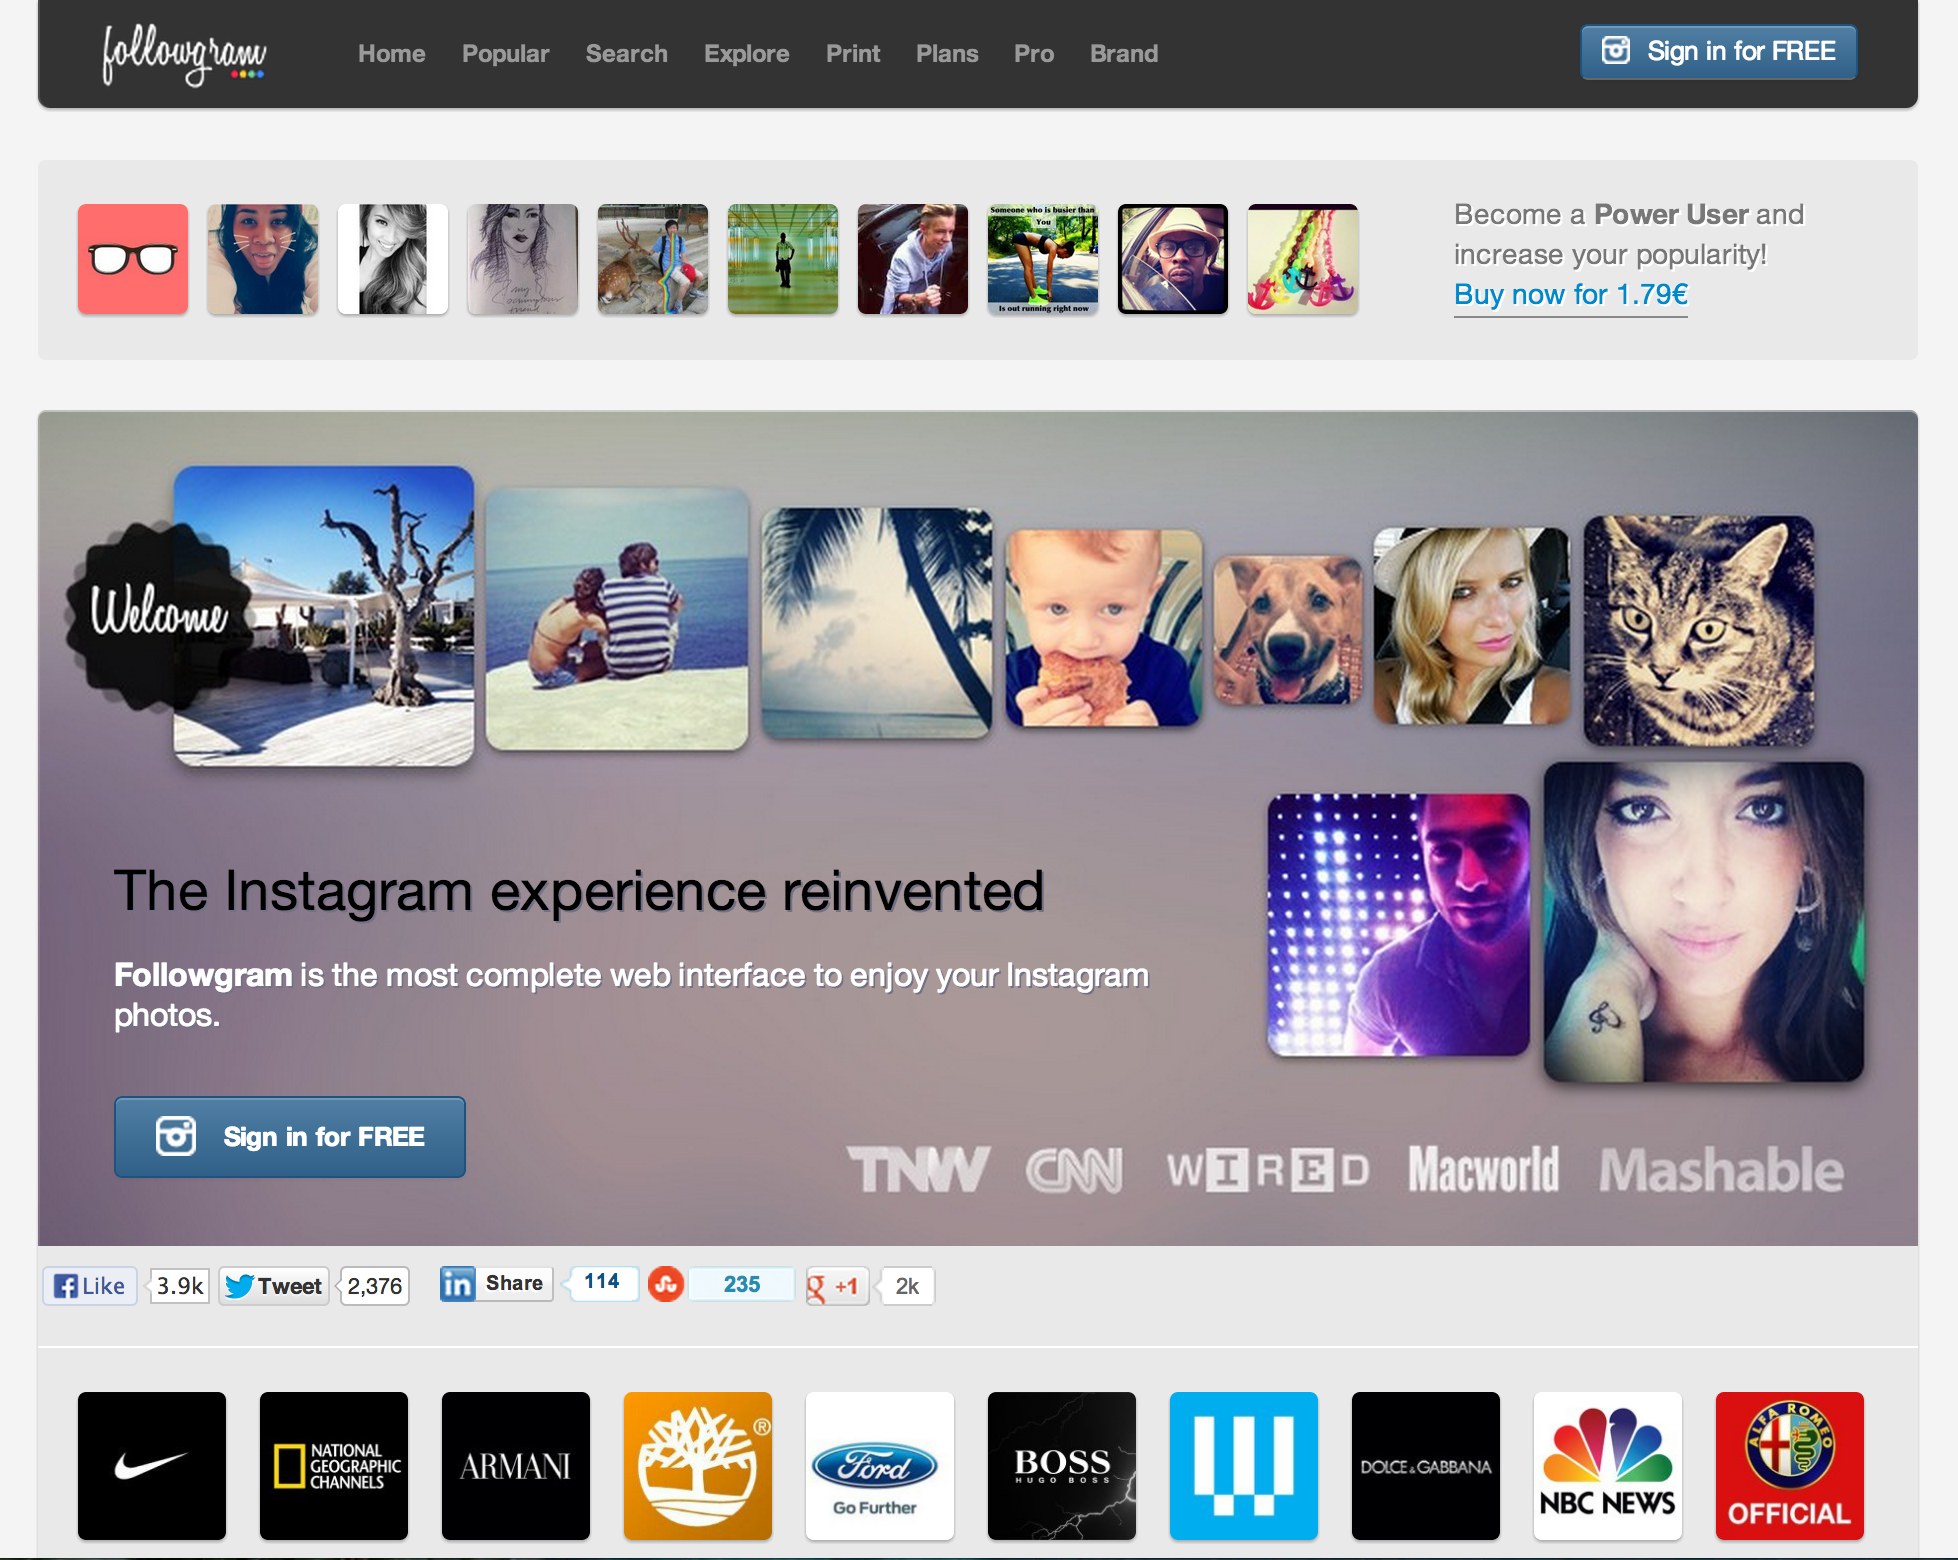Open the cat-whiskers girl avatar

[263, 259]
